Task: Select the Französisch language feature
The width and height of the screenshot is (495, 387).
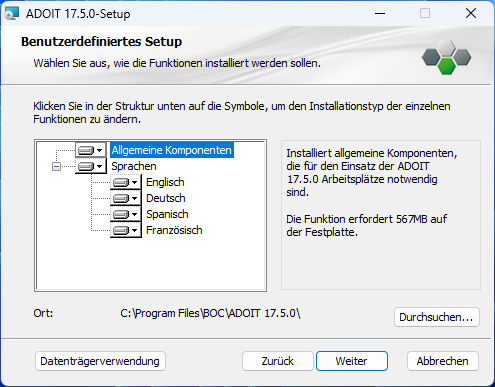Action: (x=174, y=230)
